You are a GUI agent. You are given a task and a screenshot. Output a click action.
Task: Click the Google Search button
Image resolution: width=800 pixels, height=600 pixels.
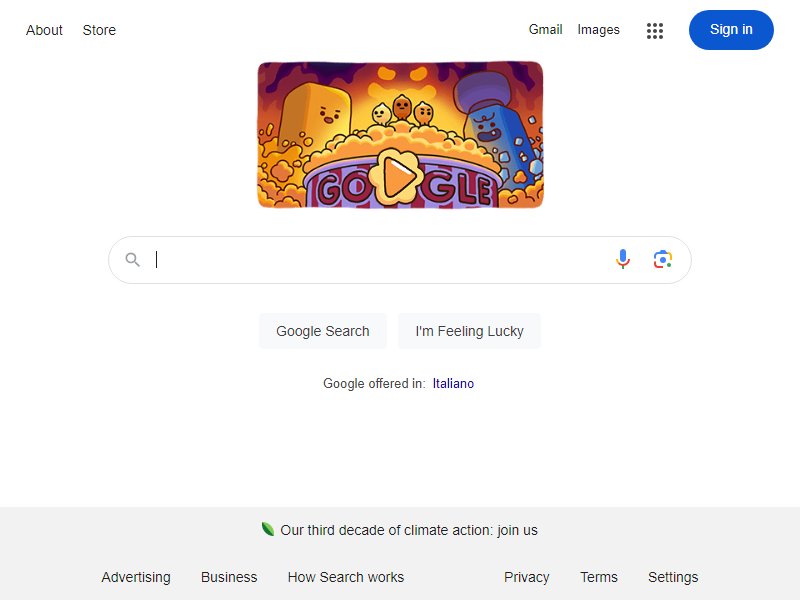322,331
